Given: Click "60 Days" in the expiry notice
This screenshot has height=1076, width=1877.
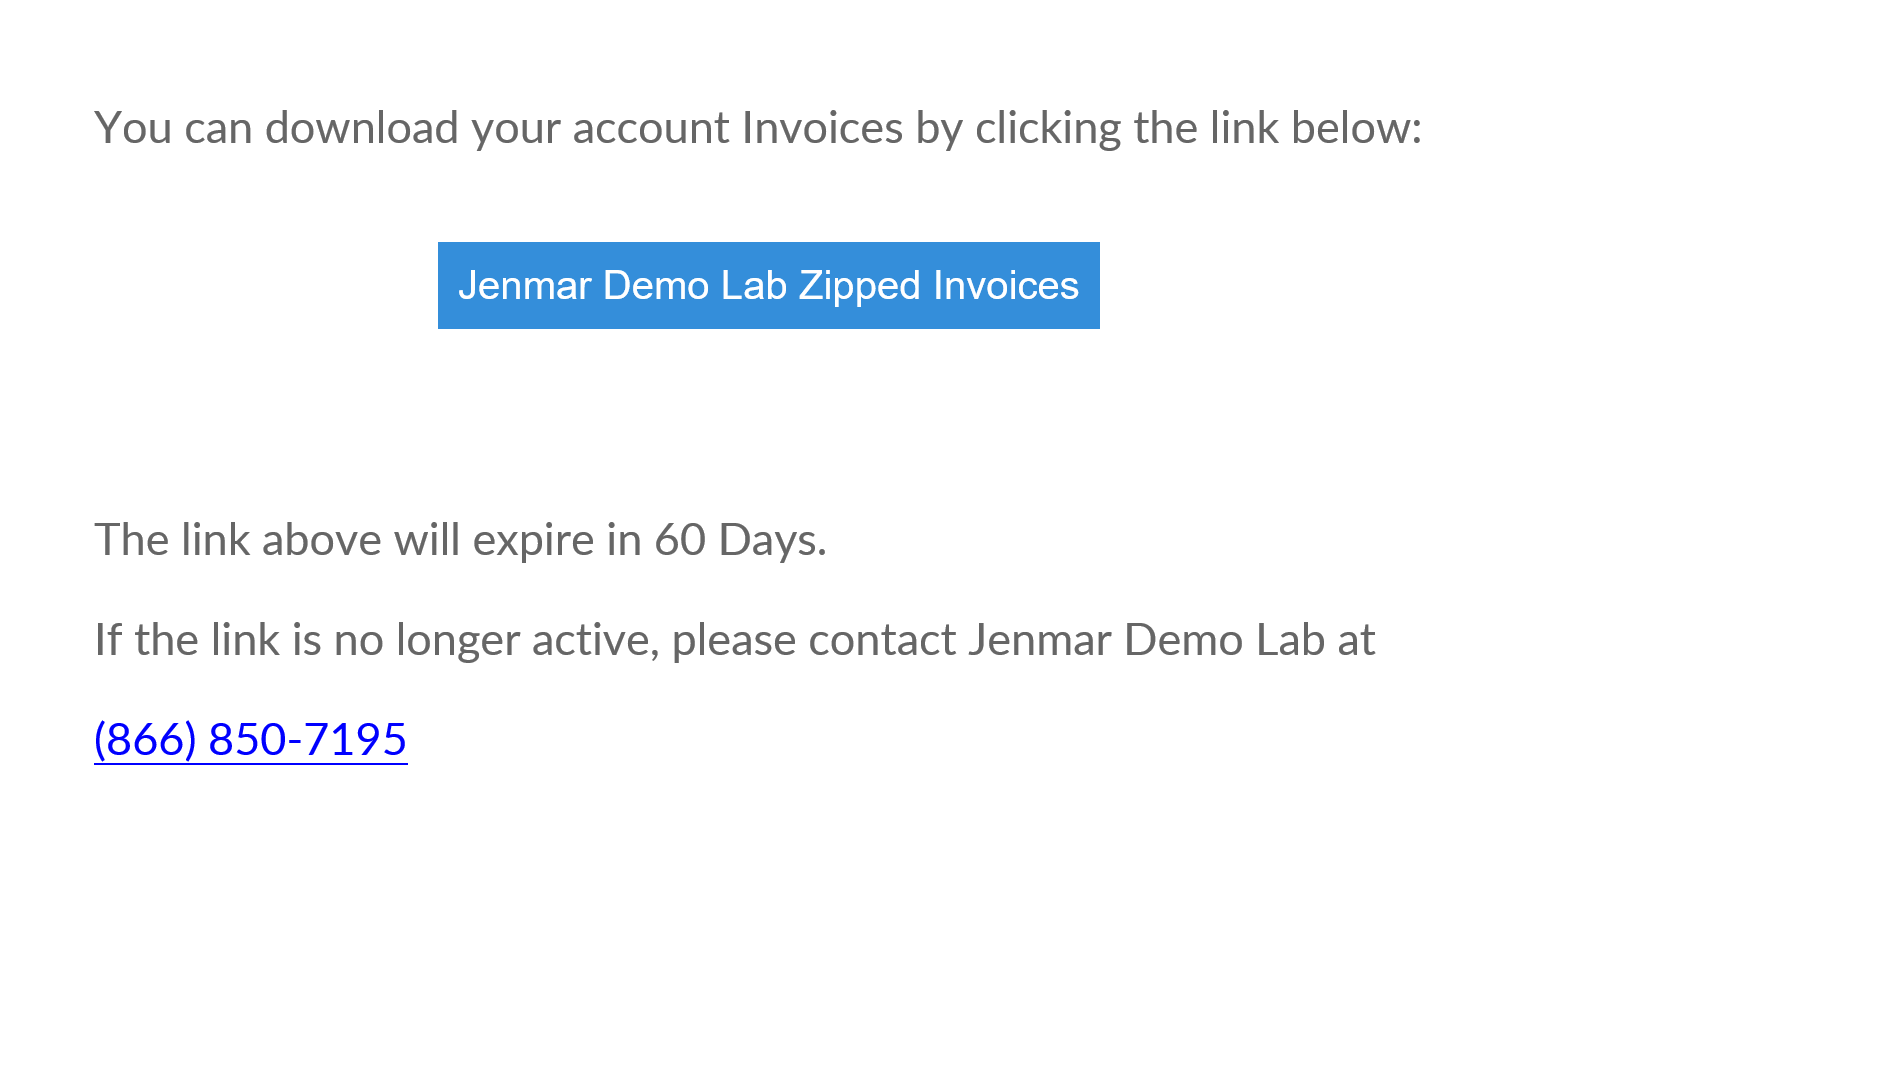Looking at the screenshot, I should (740, 540).
